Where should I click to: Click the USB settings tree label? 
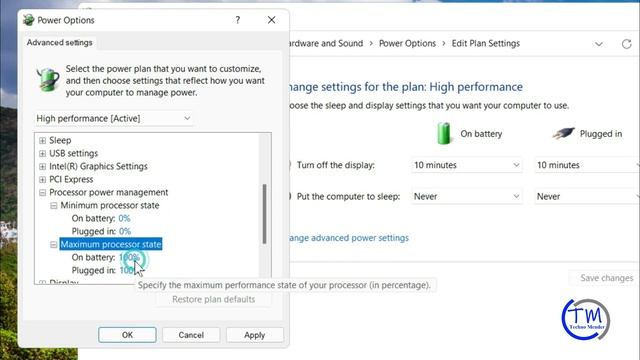tap(73, 153)
